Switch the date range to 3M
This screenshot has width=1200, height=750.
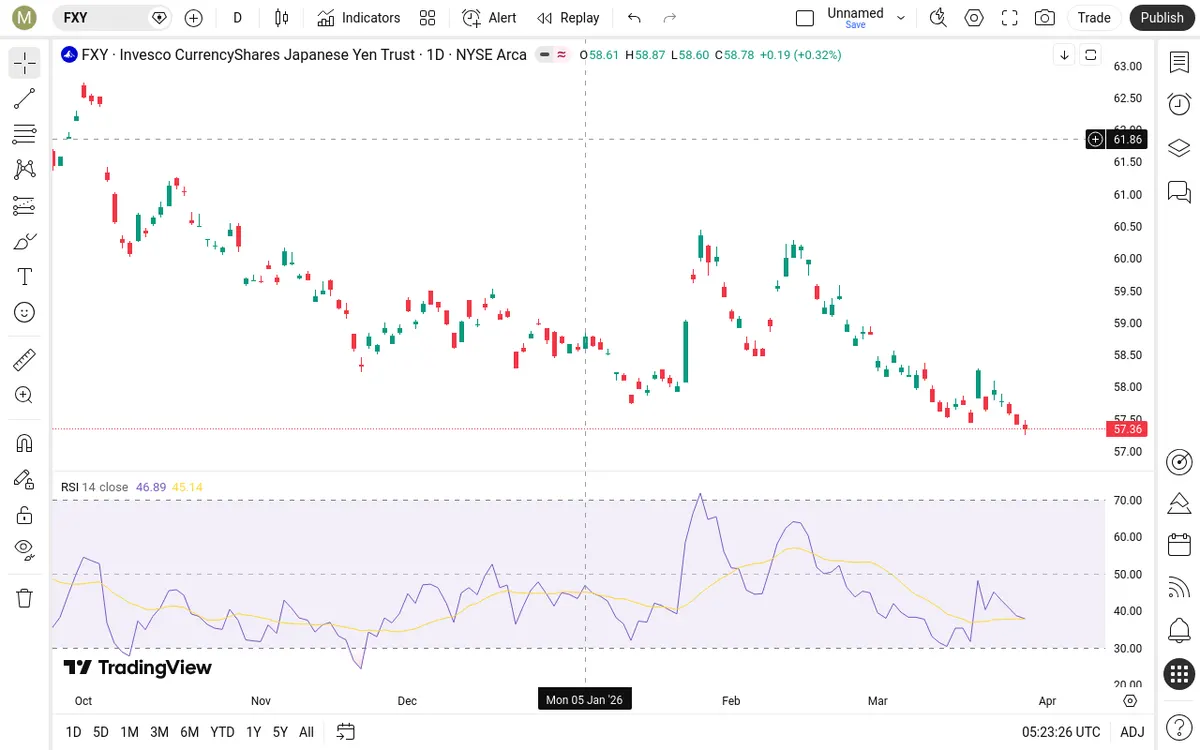pyautogui.click(x=159, y=732)
